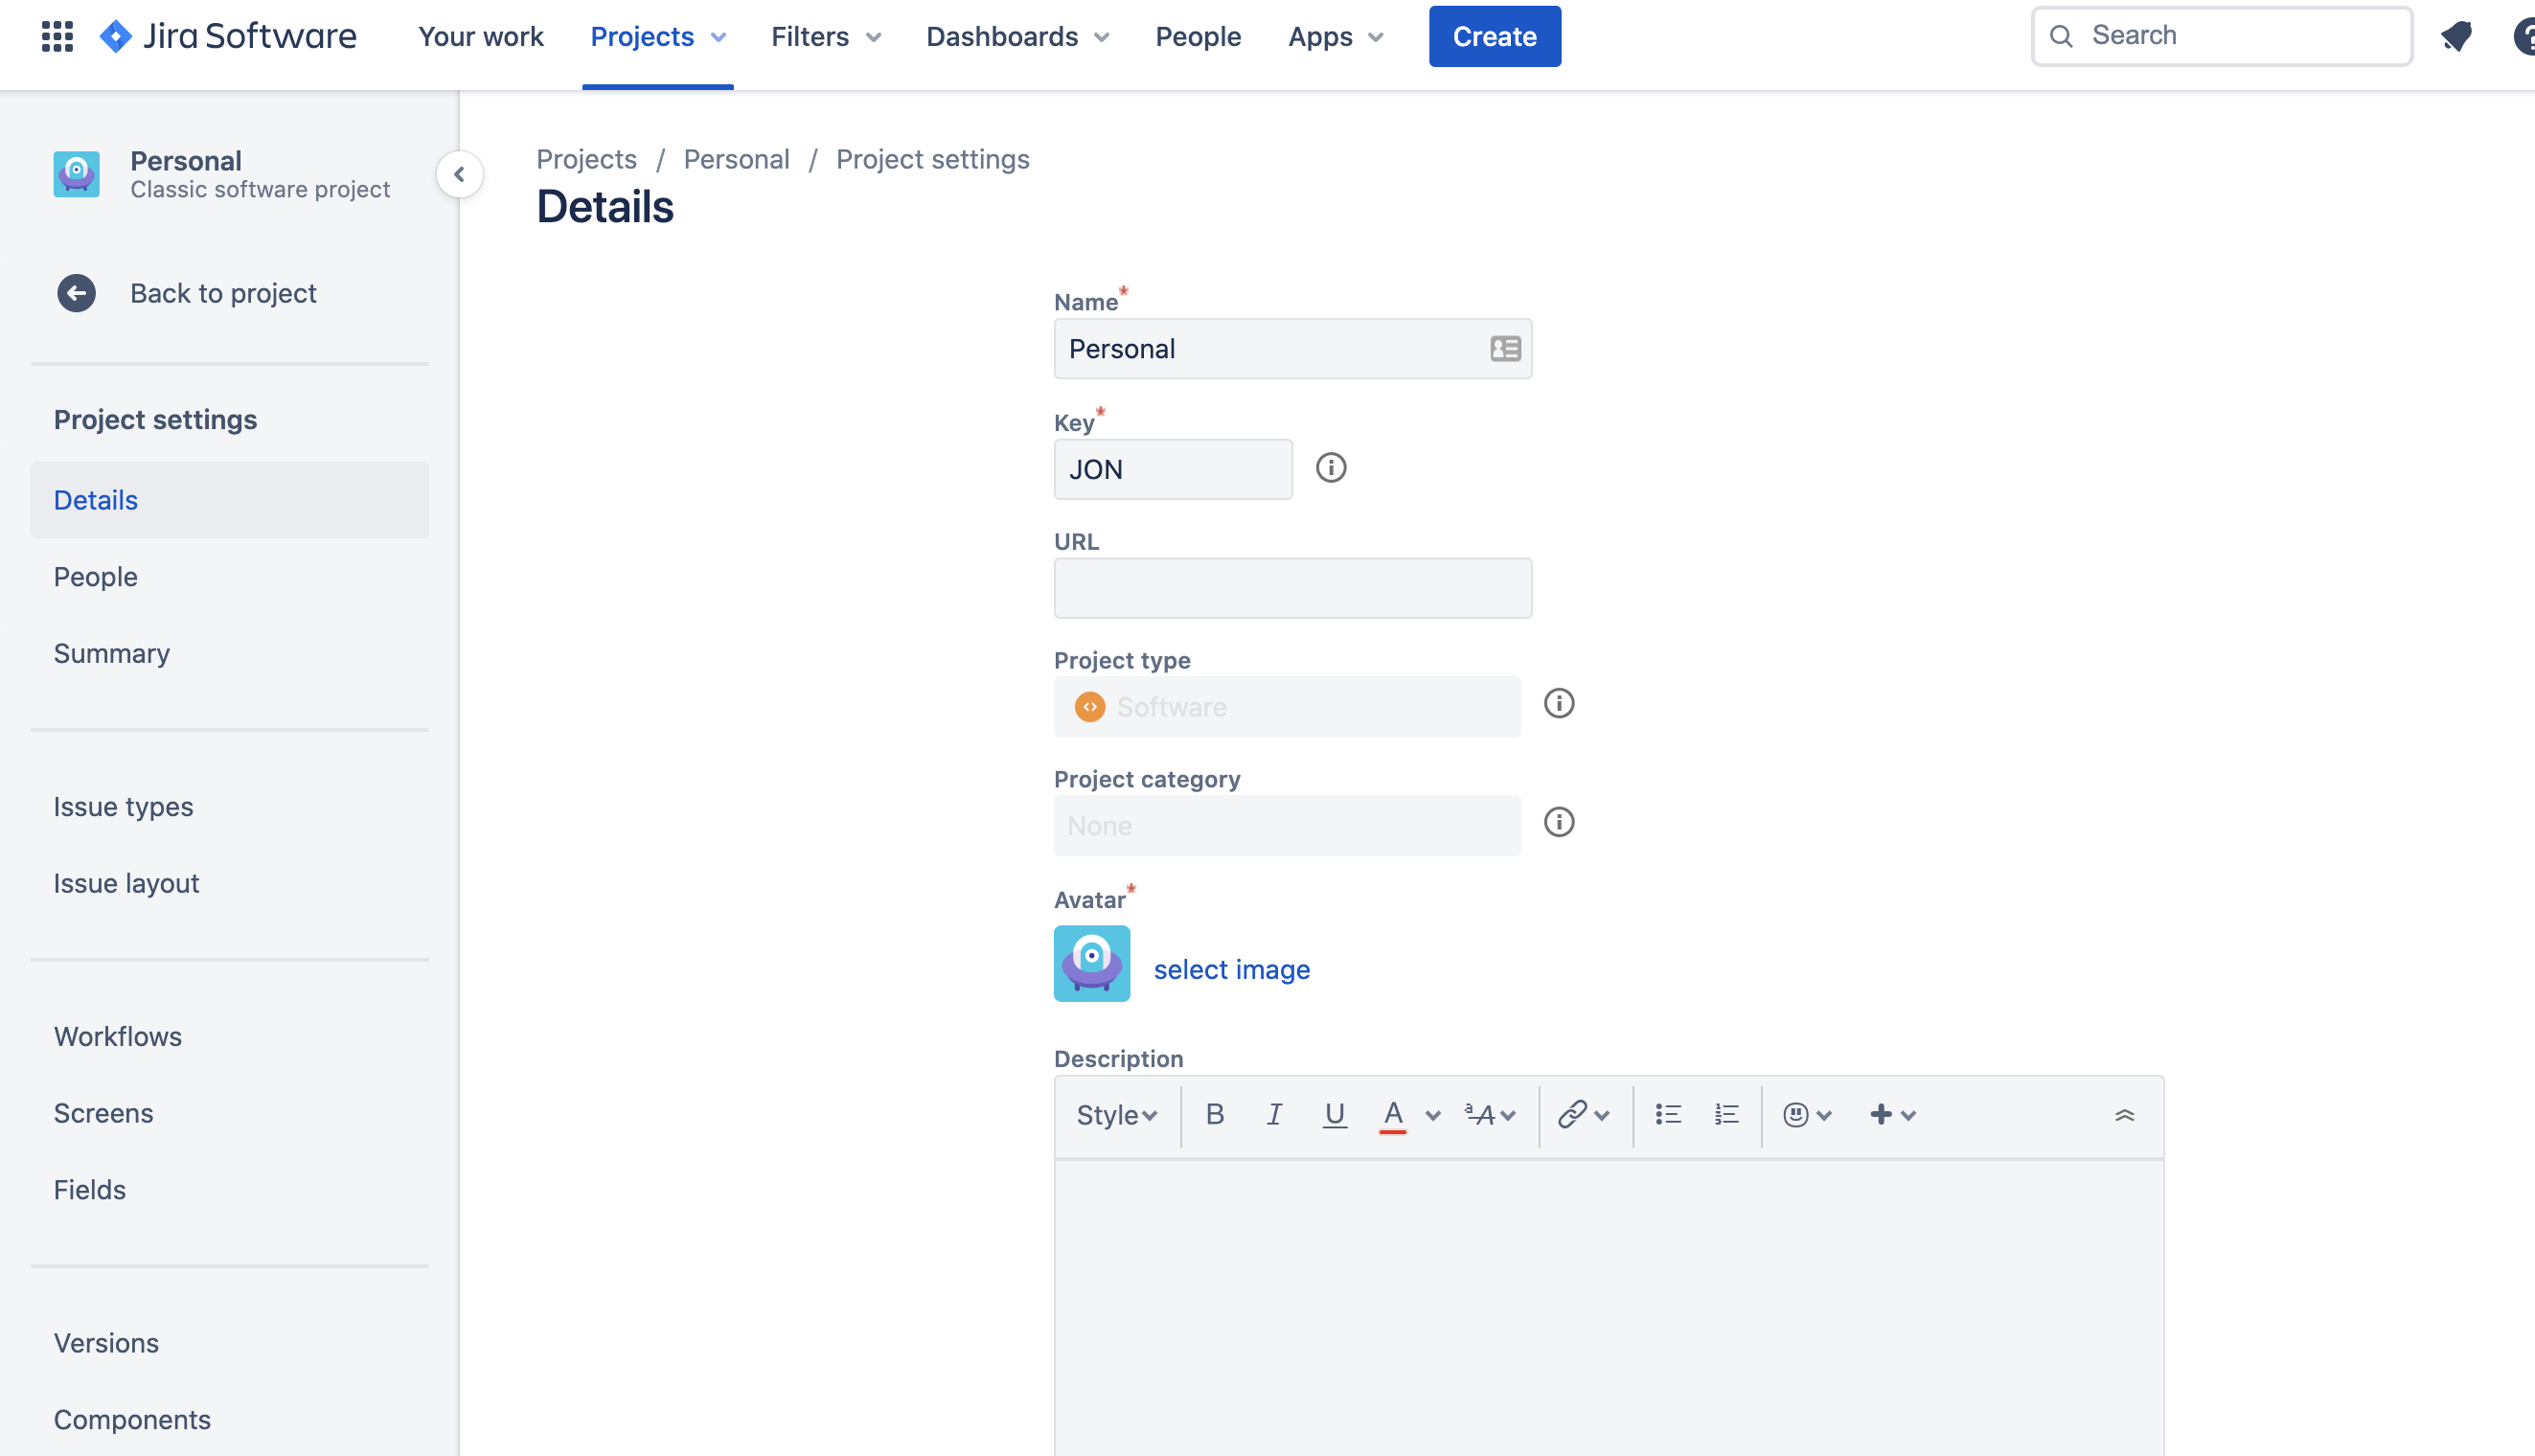The height and width of the screenshot is (1456, 2535).
Task: Click the Search field in top bar
Action: click(x=2221, y=36)
